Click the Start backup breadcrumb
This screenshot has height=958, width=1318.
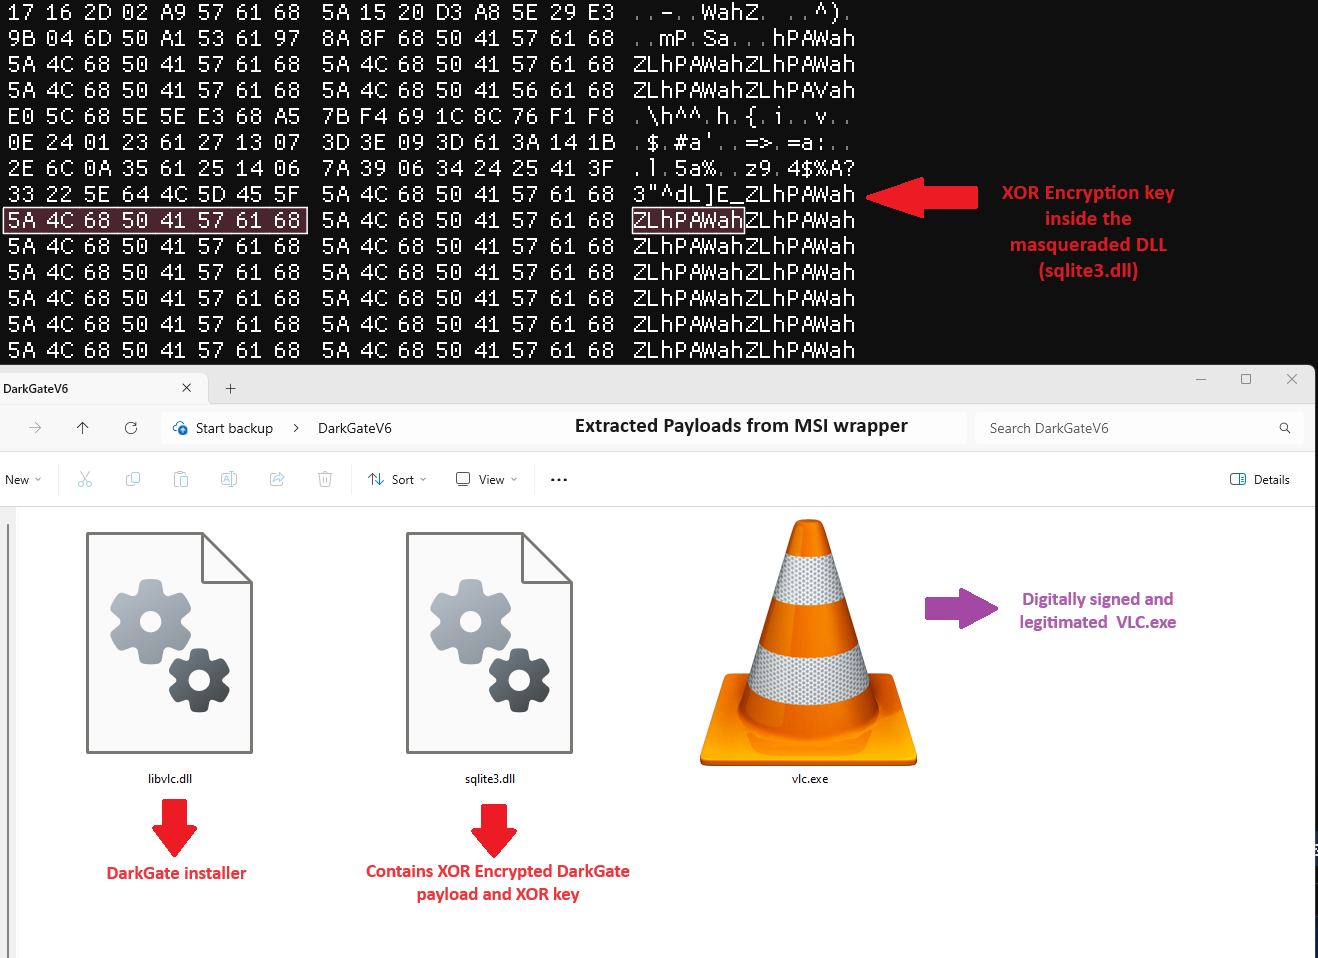pyautogui.click(x=234, y=428)
